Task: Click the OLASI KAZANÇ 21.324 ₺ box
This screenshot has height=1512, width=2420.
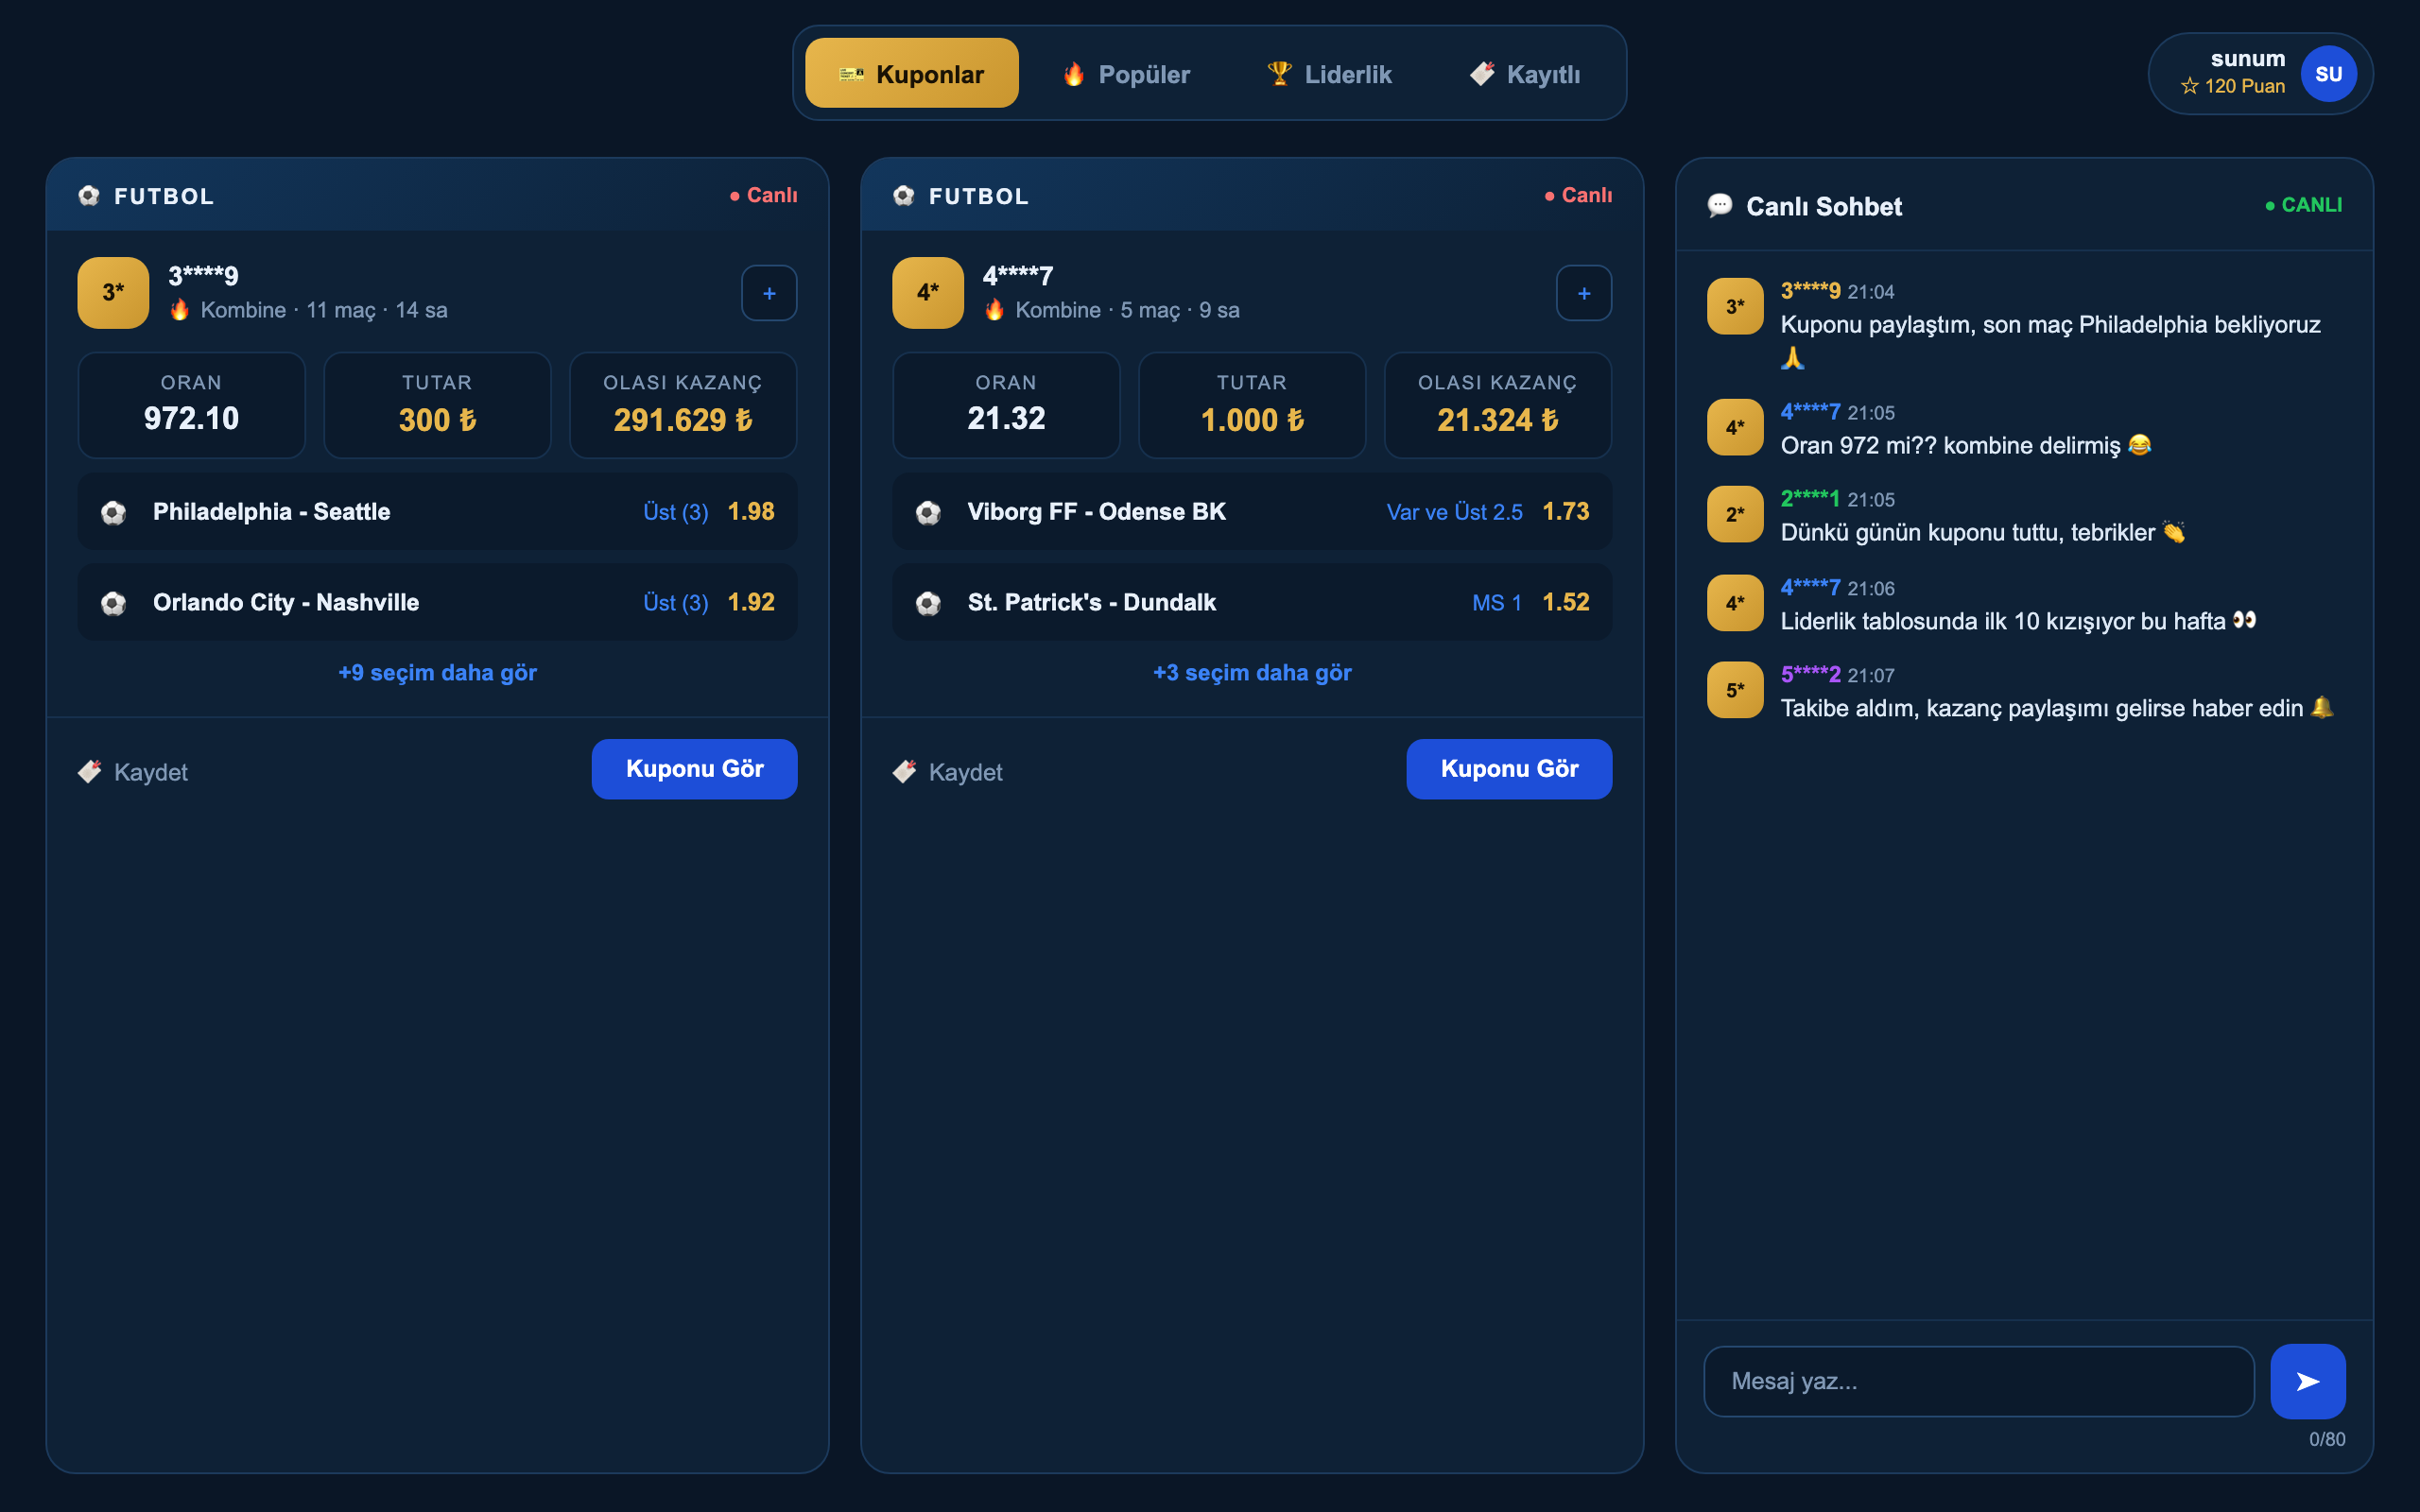Action: point(1498,405)
